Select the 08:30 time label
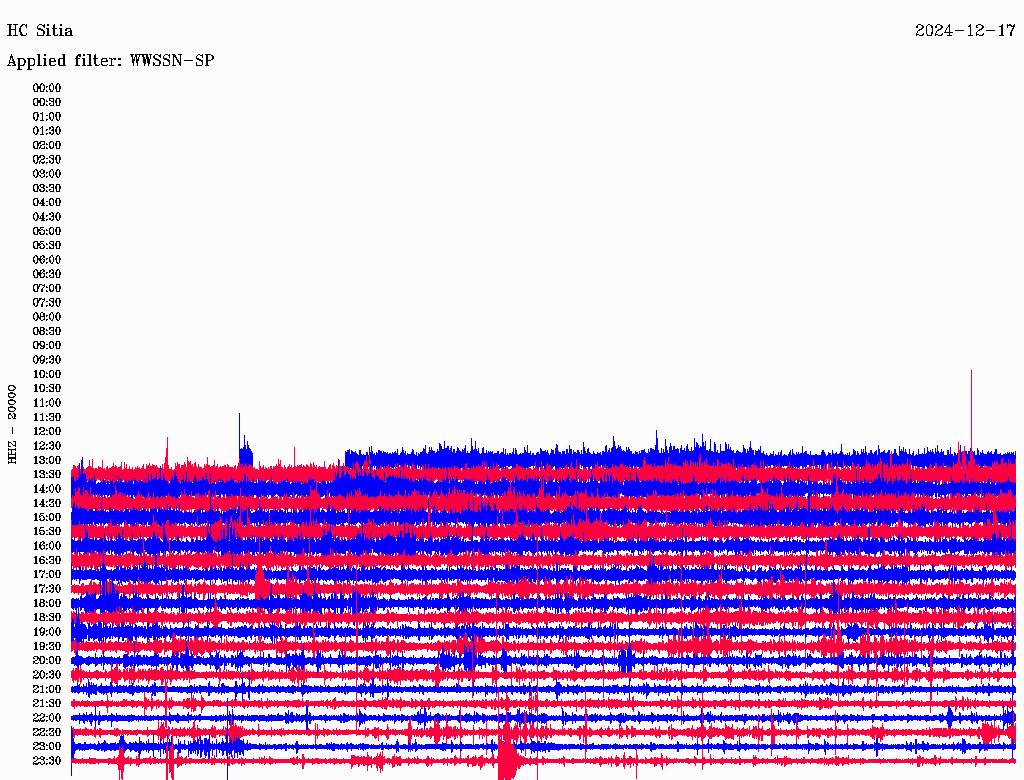Image resolution: width=1024 pixels, height=780 pixels. 47,332
